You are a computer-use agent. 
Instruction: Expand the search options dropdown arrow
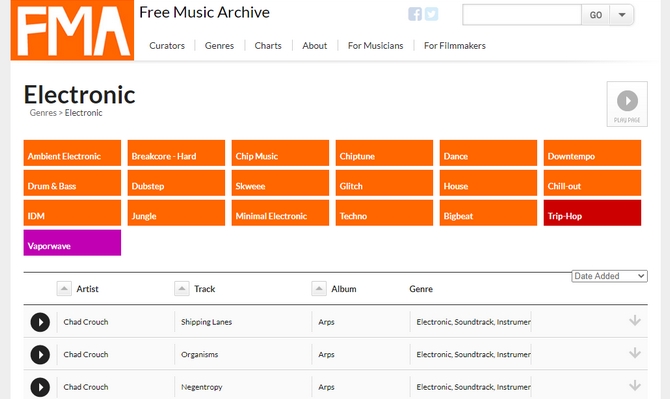[622, 15]
